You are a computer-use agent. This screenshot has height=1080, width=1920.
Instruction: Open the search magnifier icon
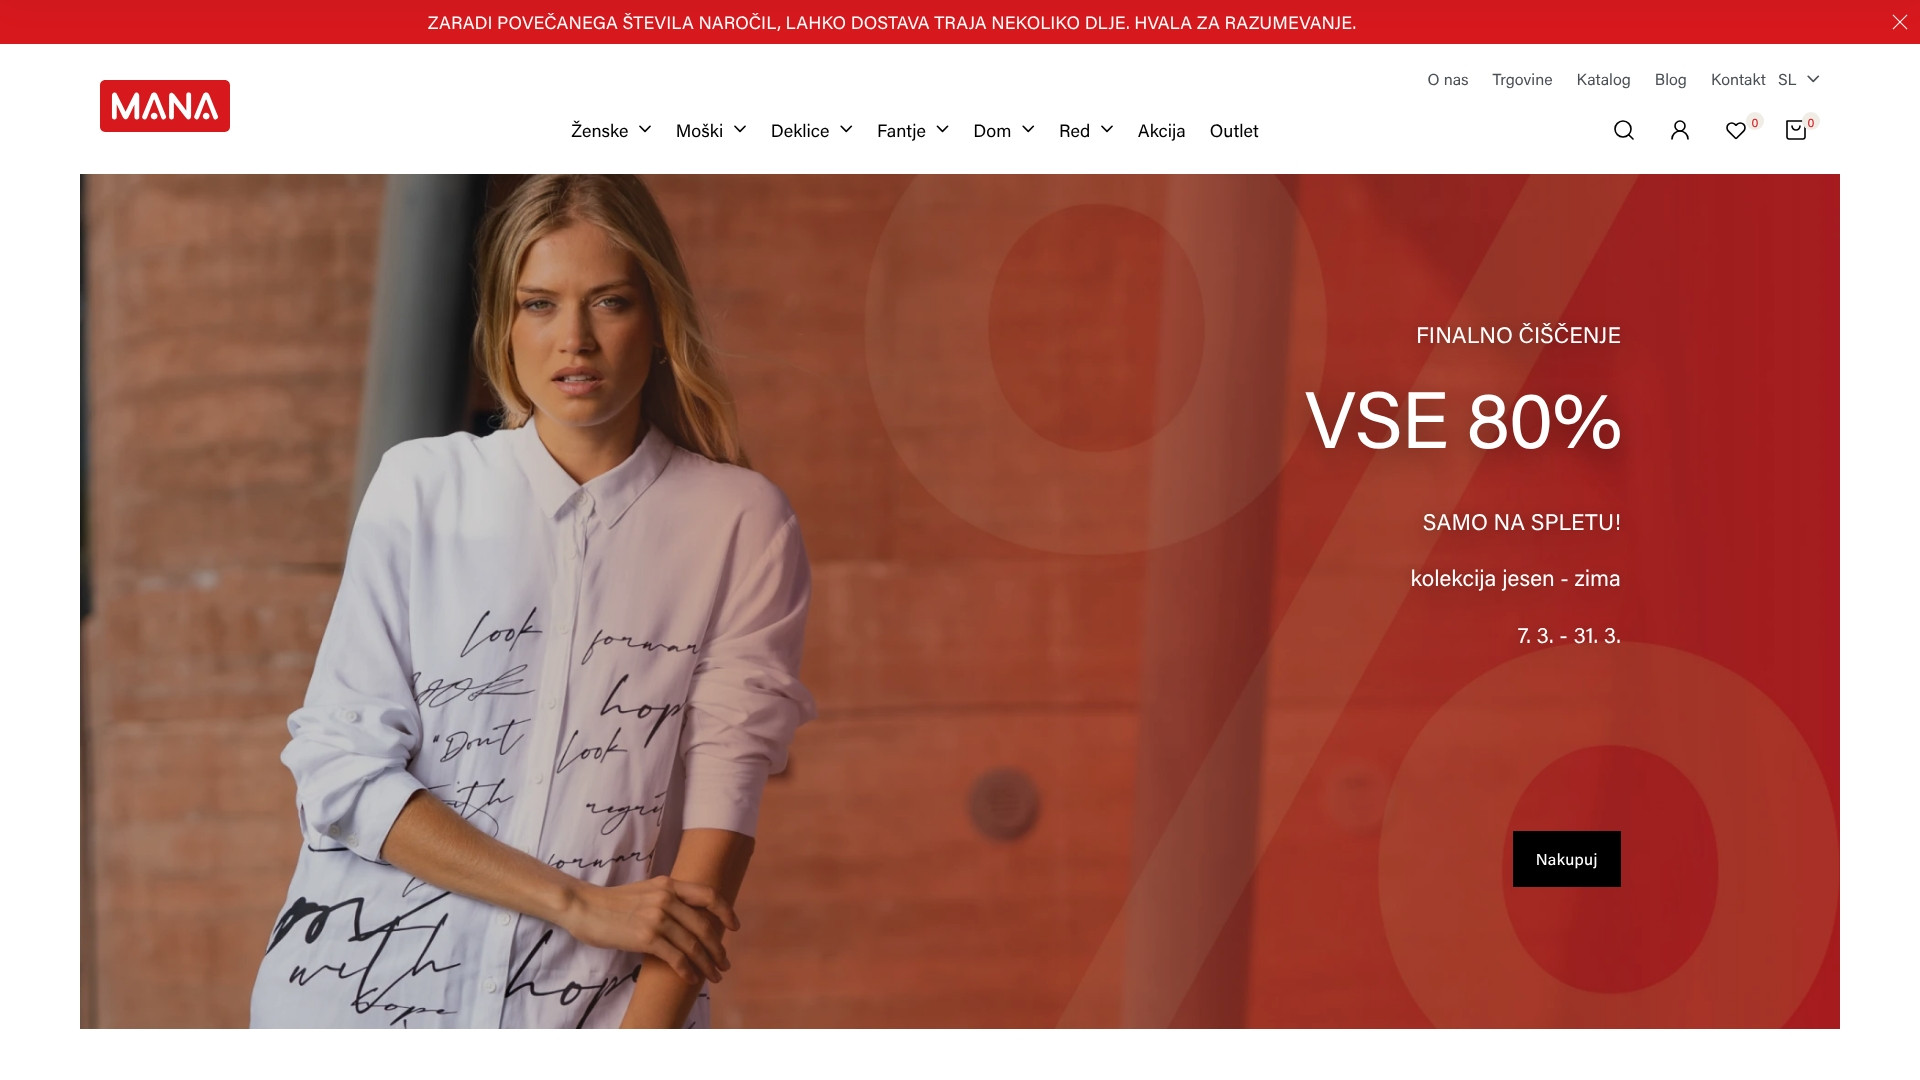[1624, 130]
